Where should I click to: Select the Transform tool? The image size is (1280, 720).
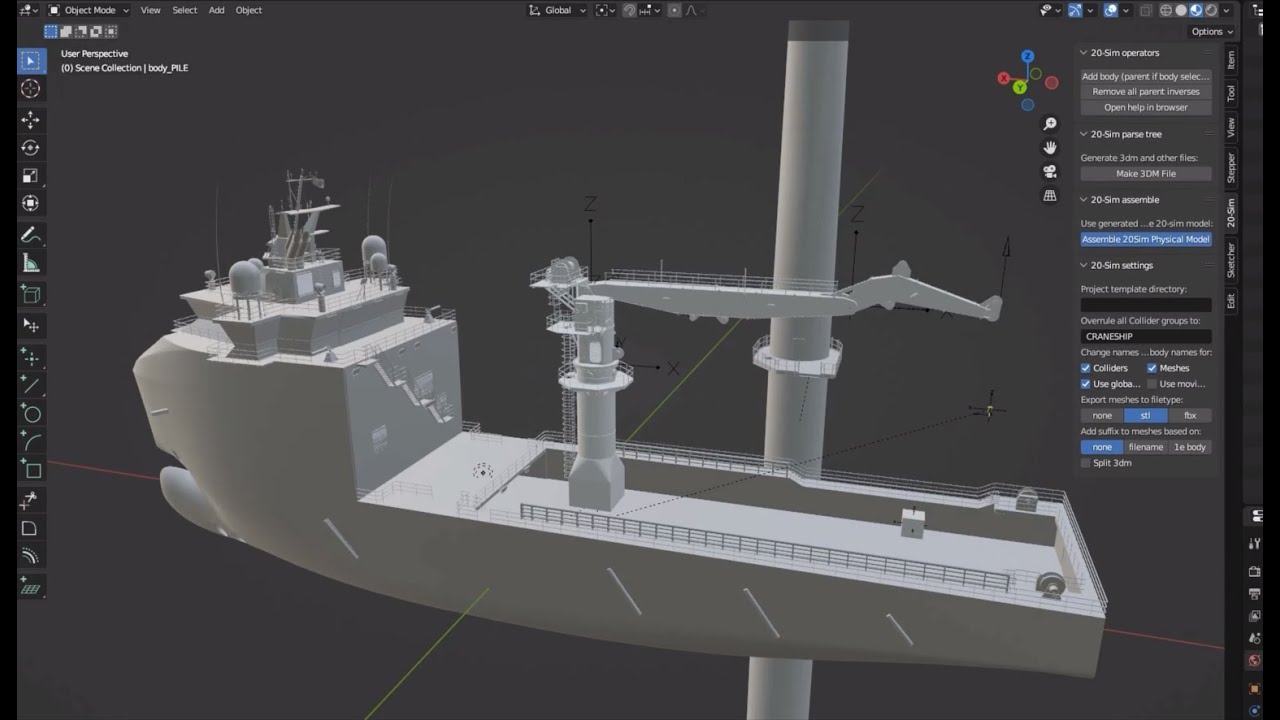tap(31, 203)
